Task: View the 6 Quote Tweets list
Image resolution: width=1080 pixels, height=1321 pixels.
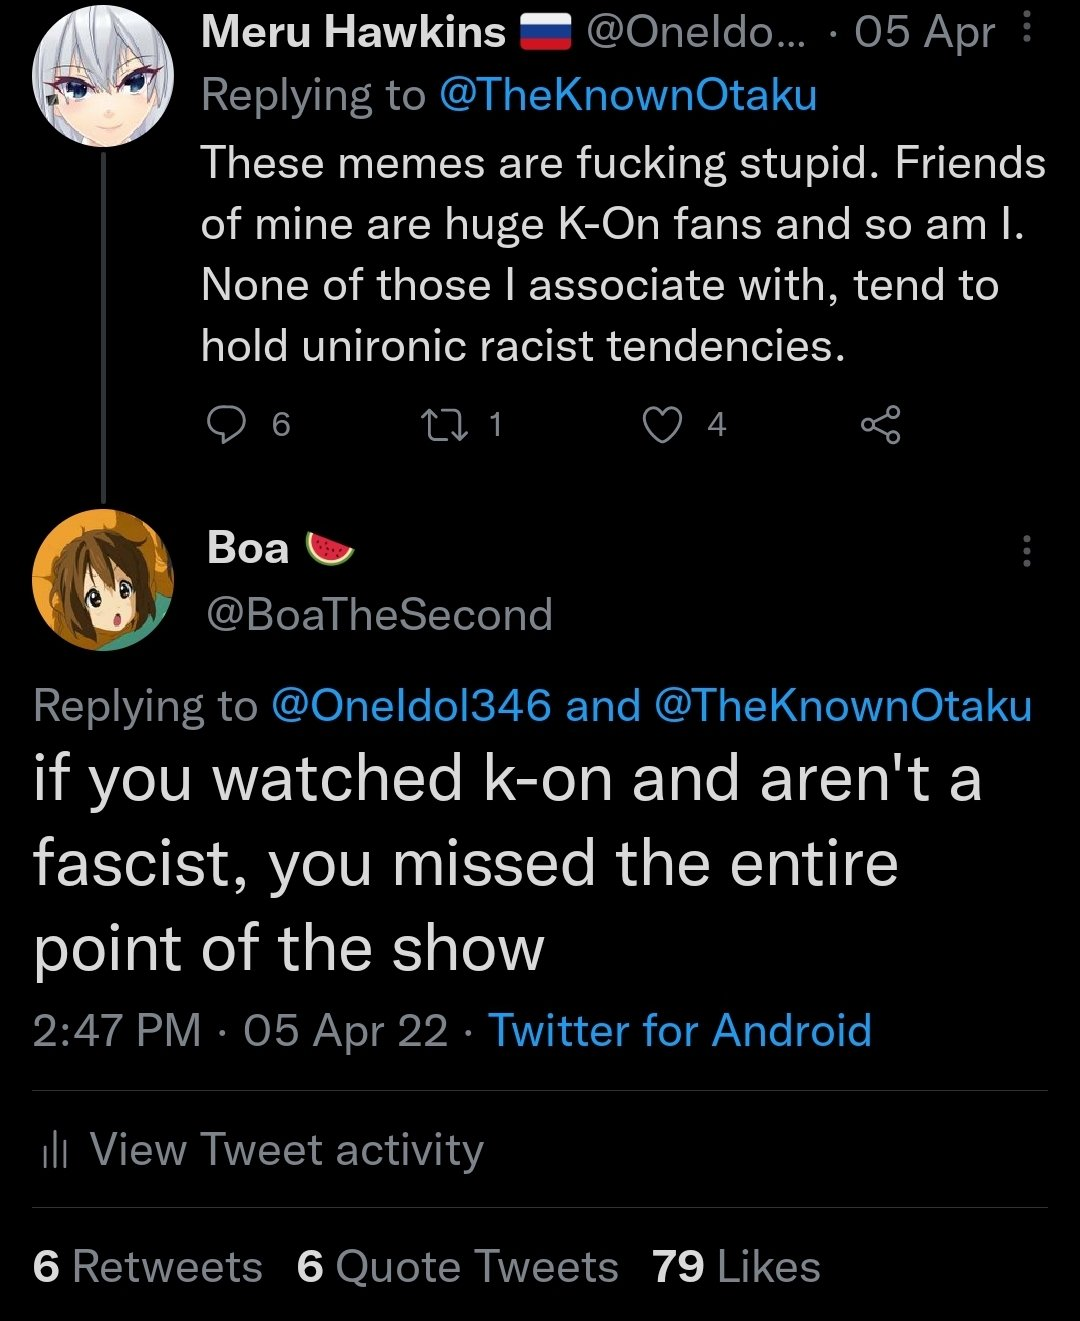Action: pos(457,1266)
